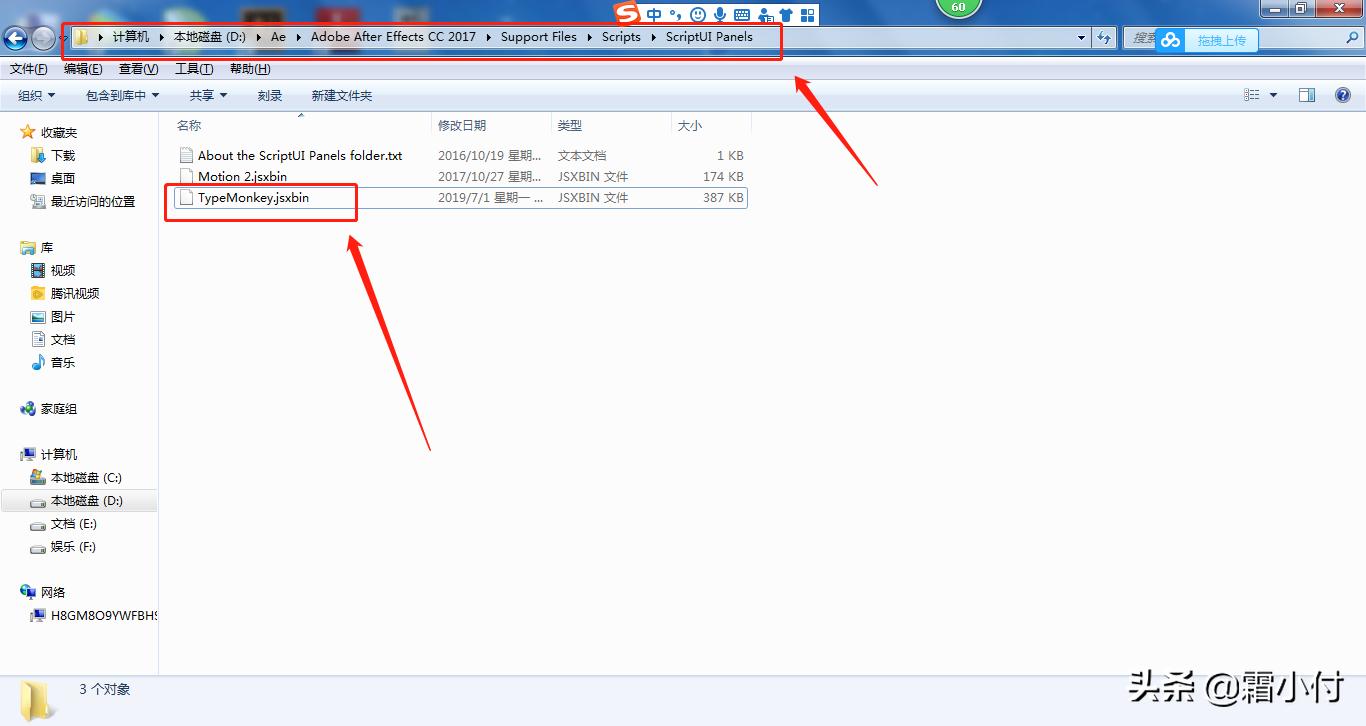This screenshot has height=726, width=1366.
Task: Open the 共享 dropdown
Action: [x=209, y=96]
